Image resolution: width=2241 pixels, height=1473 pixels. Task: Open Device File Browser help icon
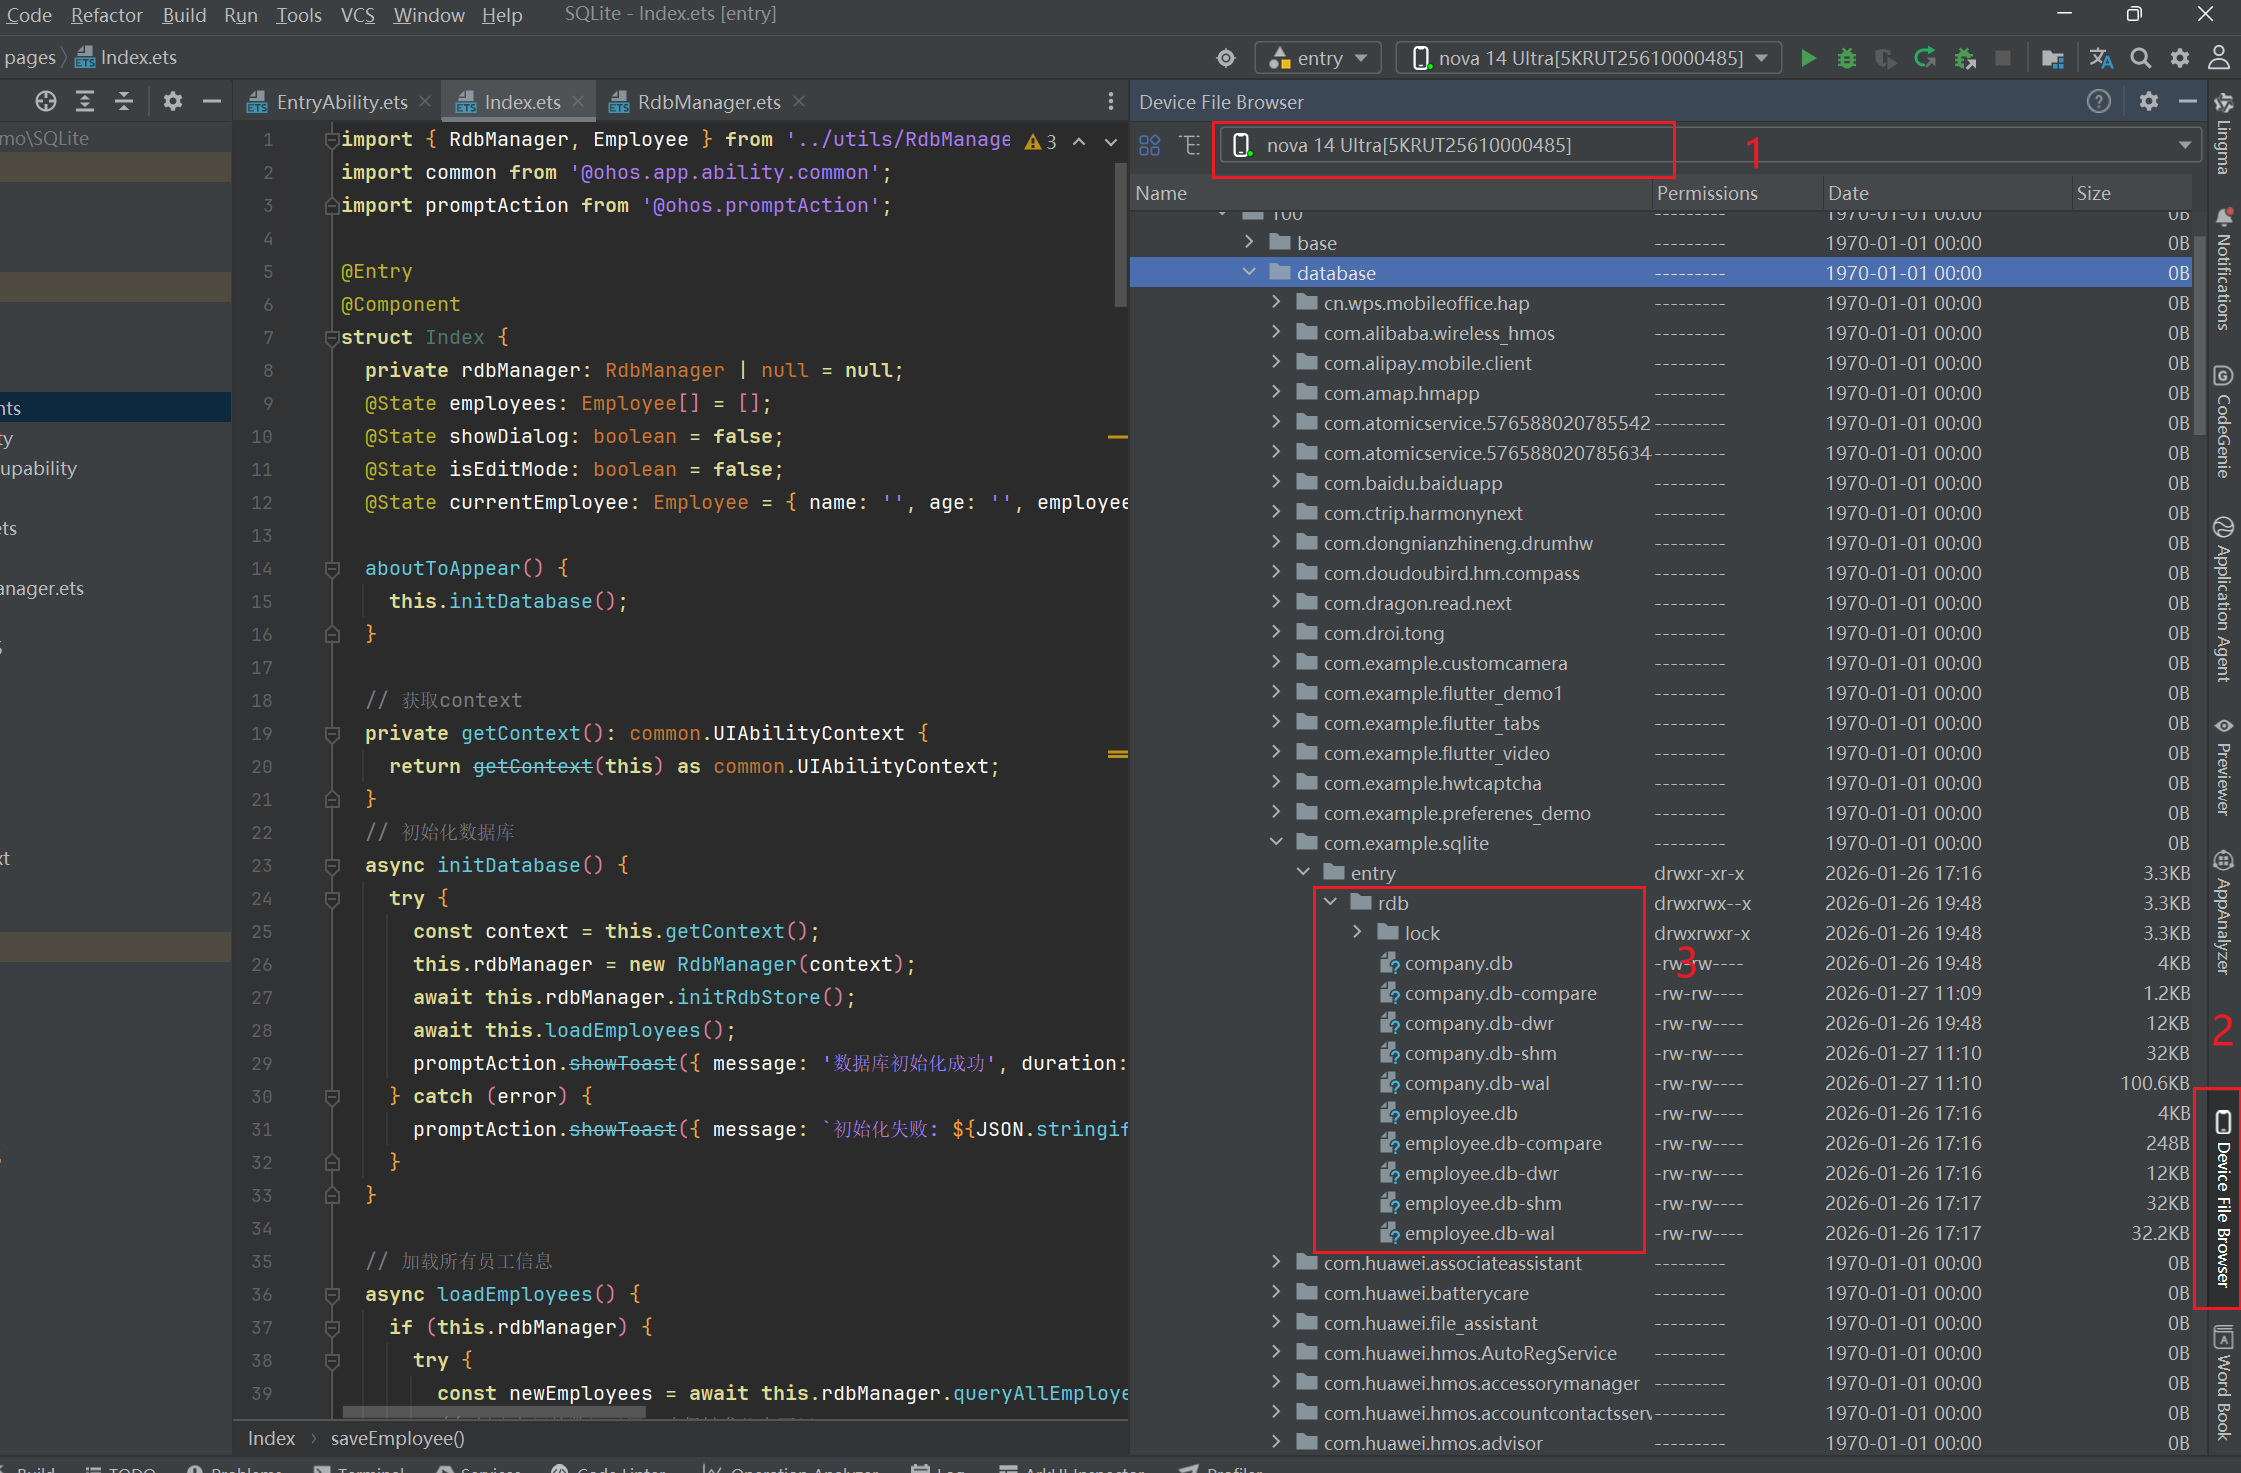[2099, 101]
